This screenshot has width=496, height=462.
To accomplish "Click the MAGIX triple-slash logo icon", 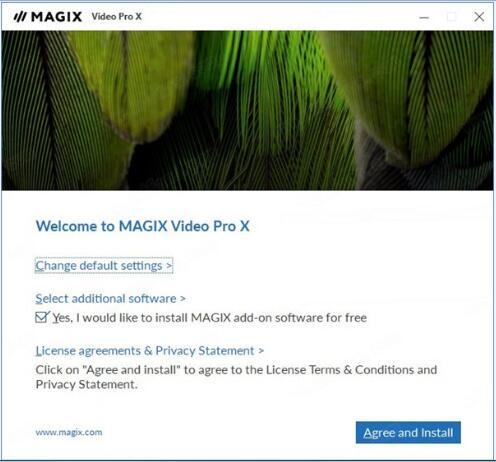I will (20, 16).
